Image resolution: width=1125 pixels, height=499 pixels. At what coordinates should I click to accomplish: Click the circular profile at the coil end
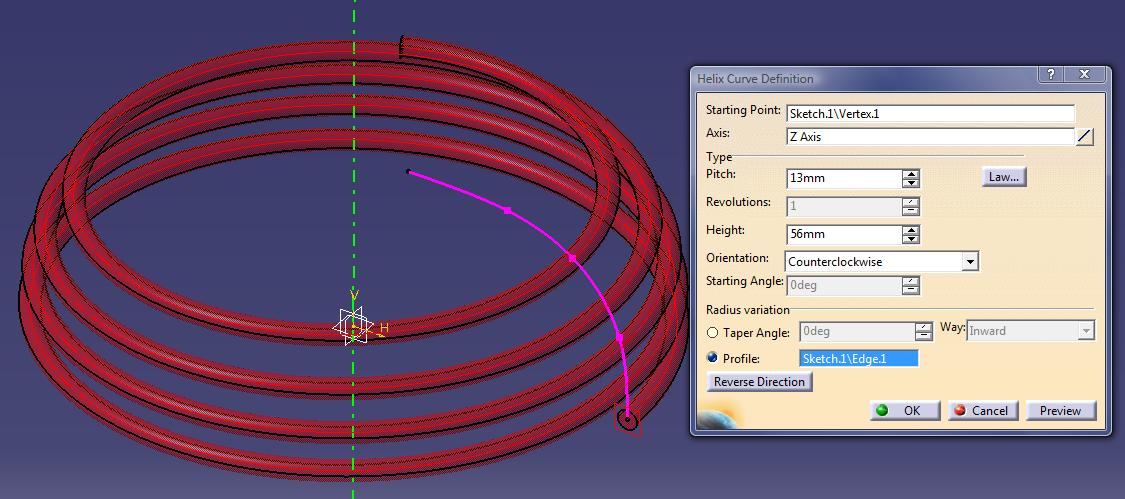click(x=628, y=421)
